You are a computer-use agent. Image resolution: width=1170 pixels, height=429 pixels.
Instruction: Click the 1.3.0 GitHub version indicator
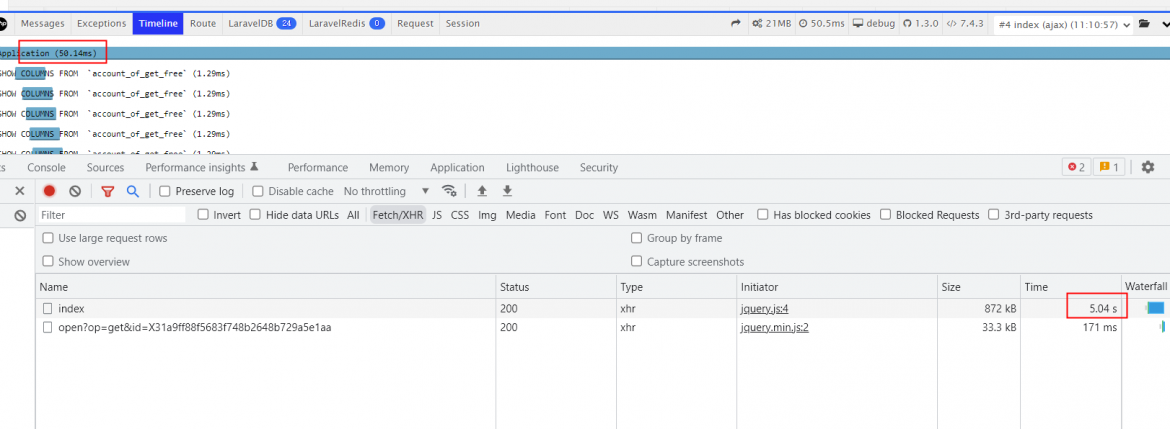pos(921,23)
